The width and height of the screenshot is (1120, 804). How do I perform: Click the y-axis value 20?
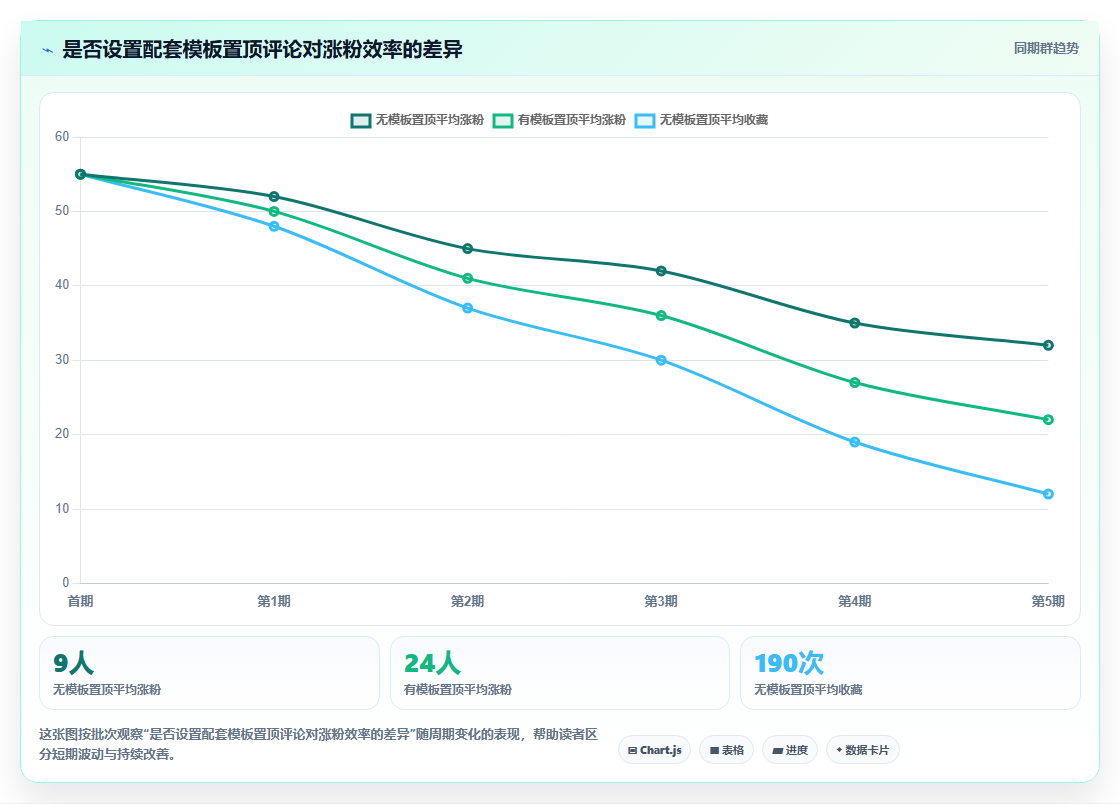click(62, 434)
